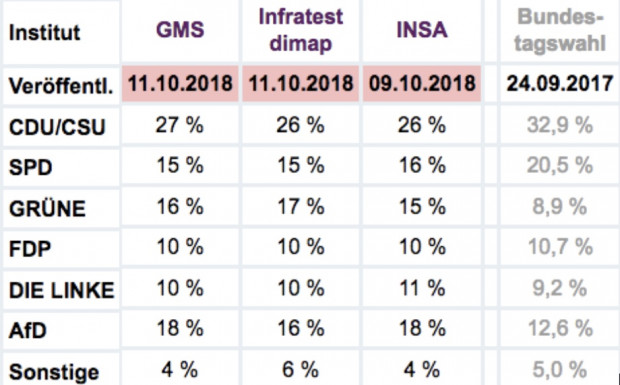Open the INSA institute link
The height and width of the screenshot is (385, 620).
coord(422,30)
